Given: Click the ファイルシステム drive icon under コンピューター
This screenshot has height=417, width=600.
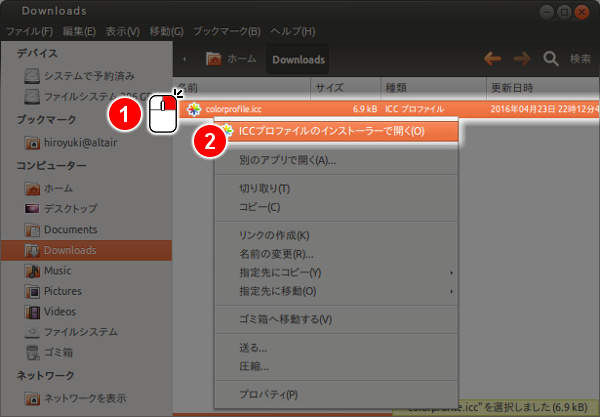Looking at the screenshot, I should coord(32,332).
